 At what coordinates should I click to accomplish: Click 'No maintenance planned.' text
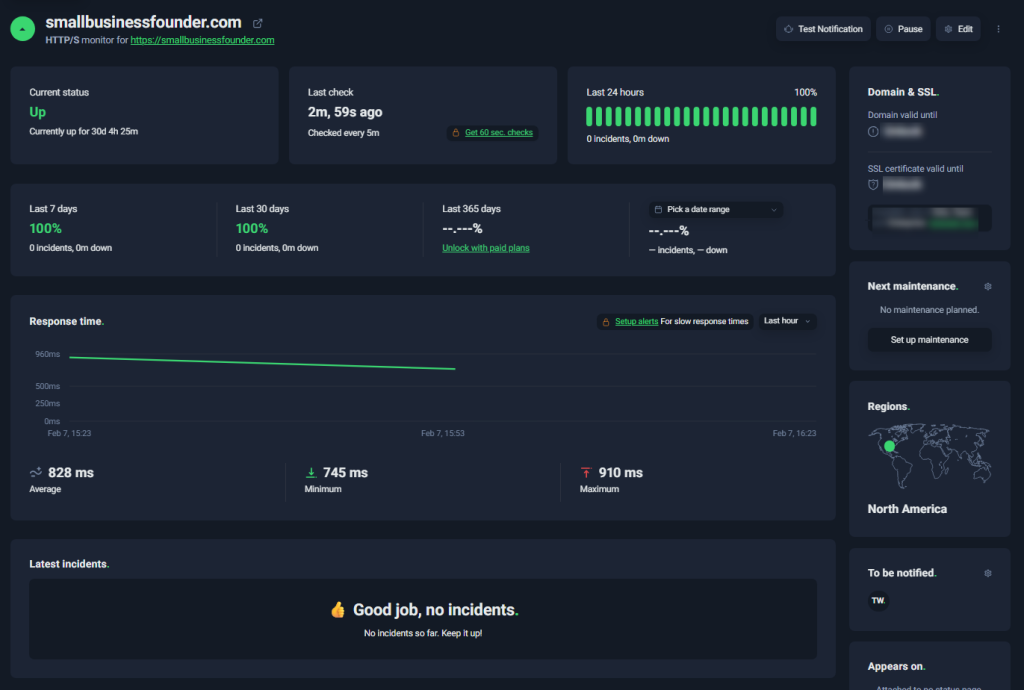[929, 310]
